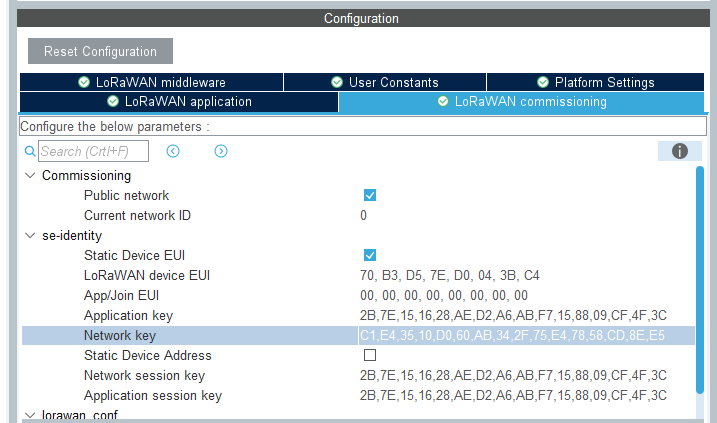Switch to the LoRaWAN application tab
Image resolution: width=717 pixels, height=423 pixels.
pyautogui.click(x=179, y=102)
